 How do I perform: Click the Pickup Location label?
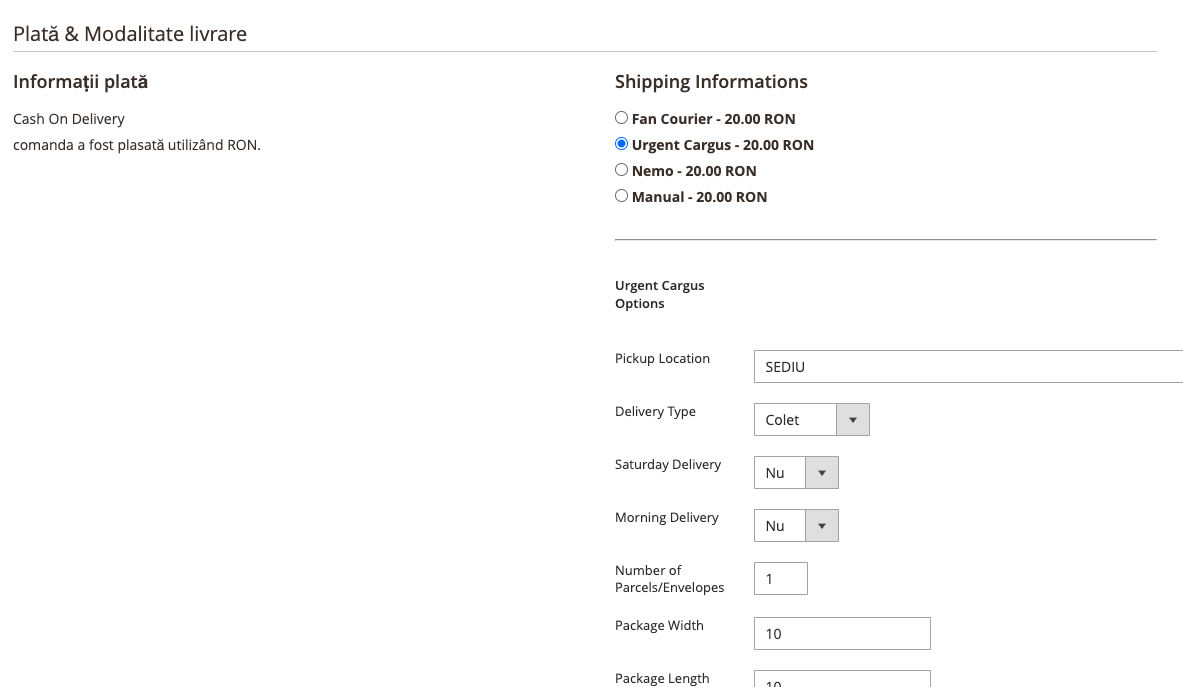[662, 358]
